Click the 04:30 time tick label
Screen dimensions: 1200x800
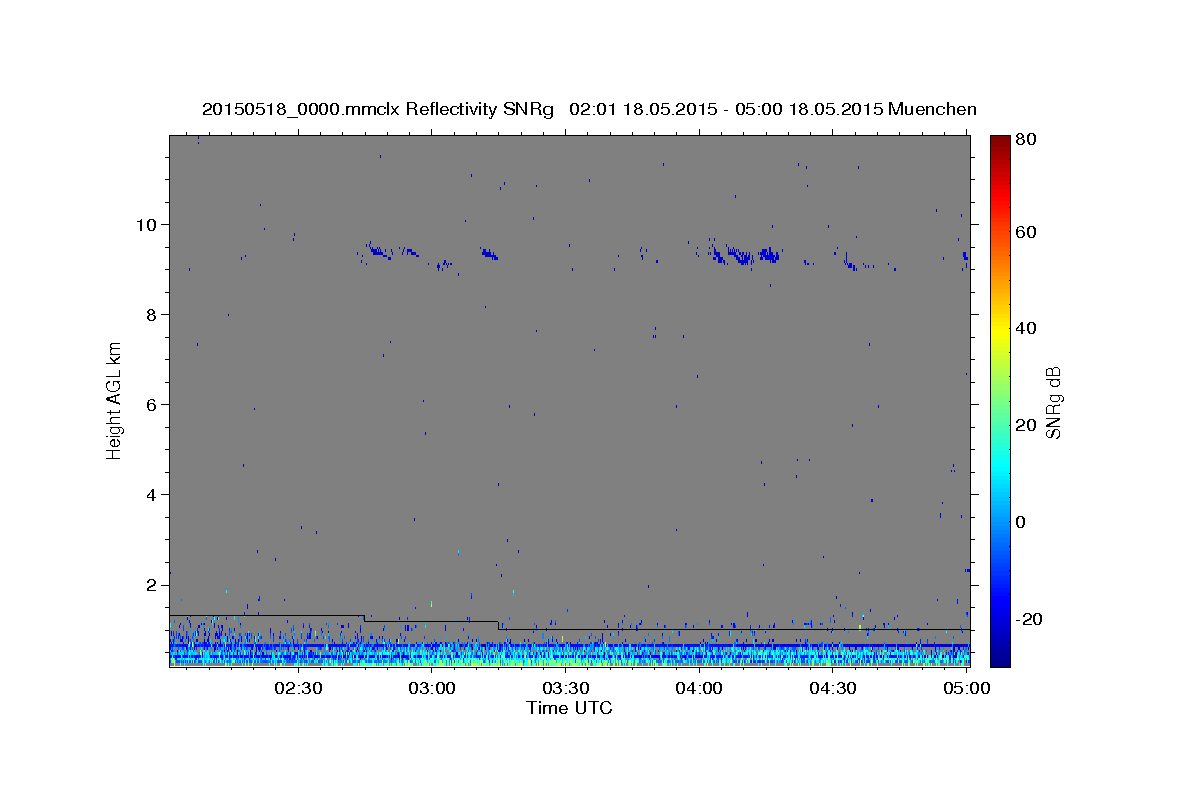click(x=832, y=688)
